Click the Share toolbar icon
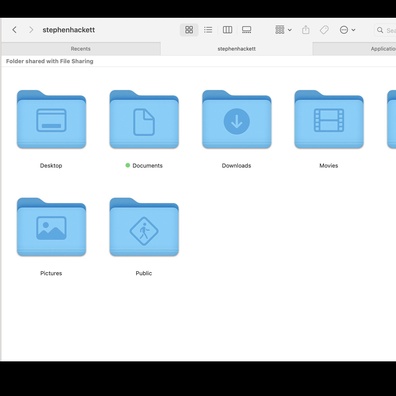 click(306, 30)
